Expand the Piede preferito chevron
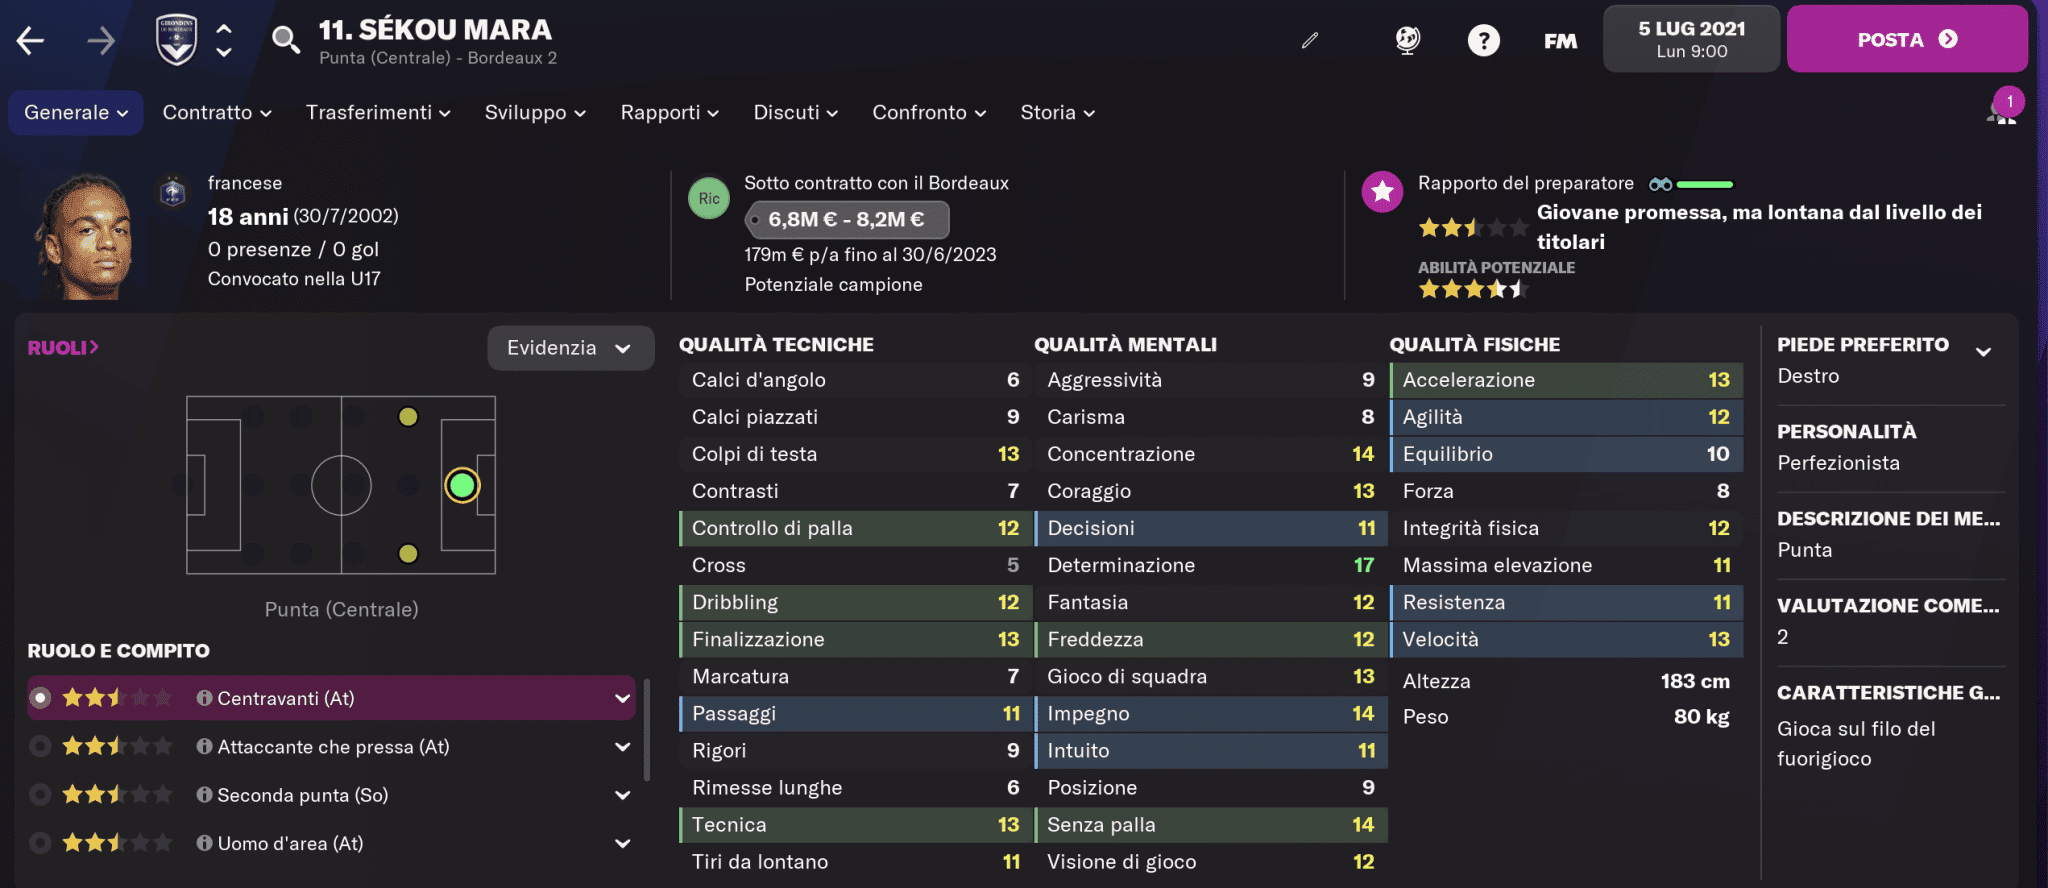2048x888 pixels. click(1984, 351)
